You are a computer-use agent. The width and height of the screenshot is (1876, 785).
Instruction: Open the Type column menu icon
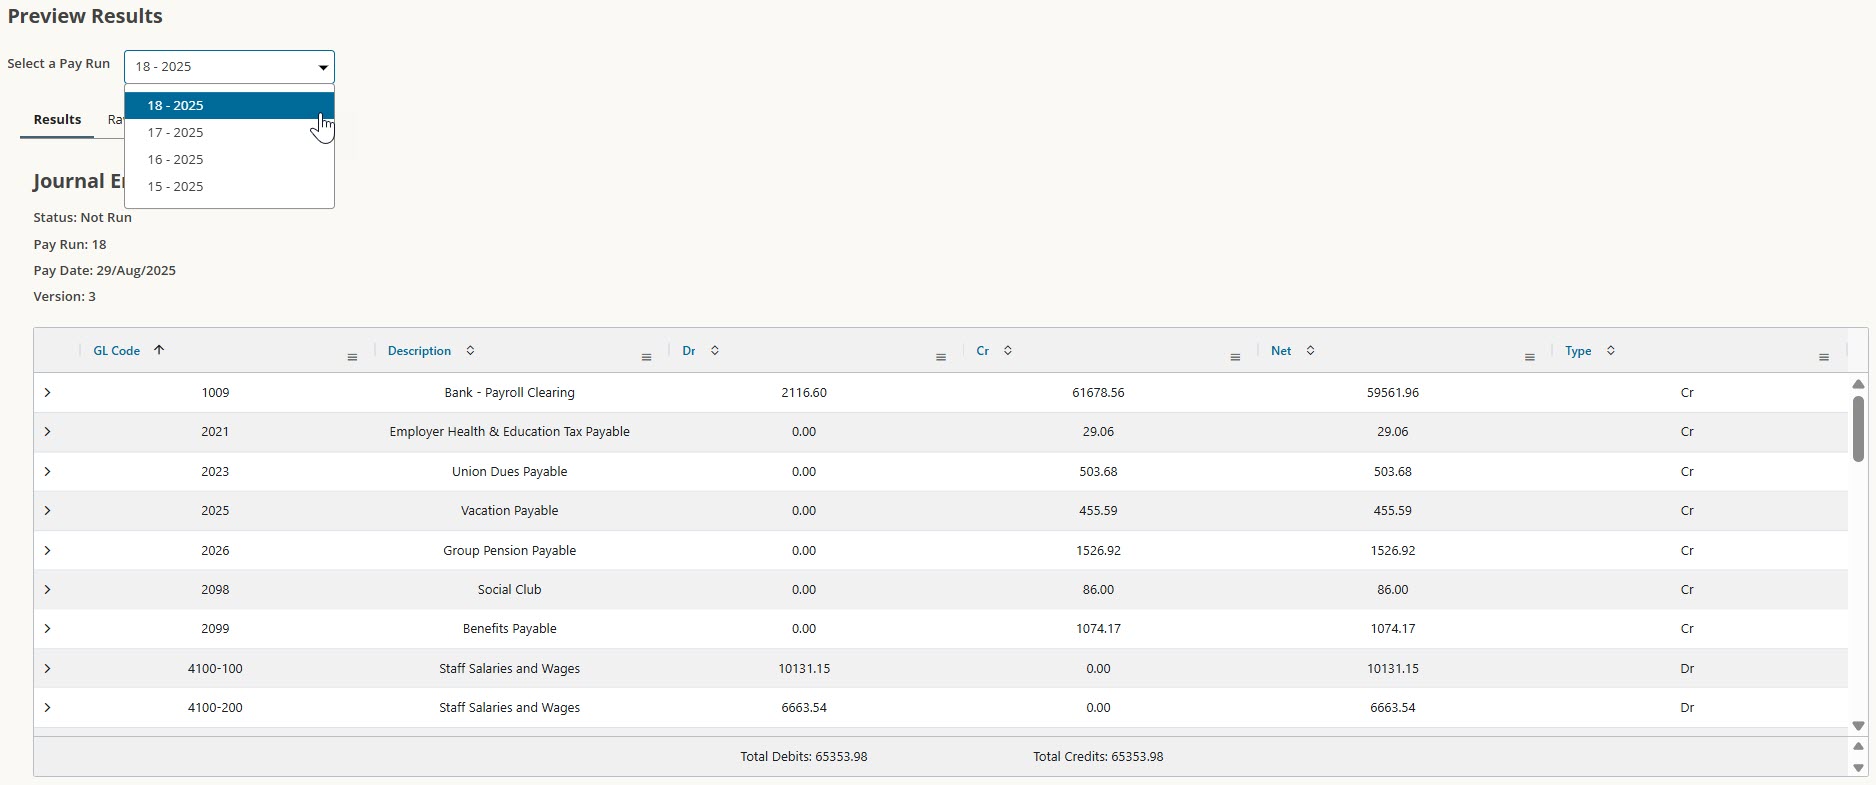click(1824, 357)
